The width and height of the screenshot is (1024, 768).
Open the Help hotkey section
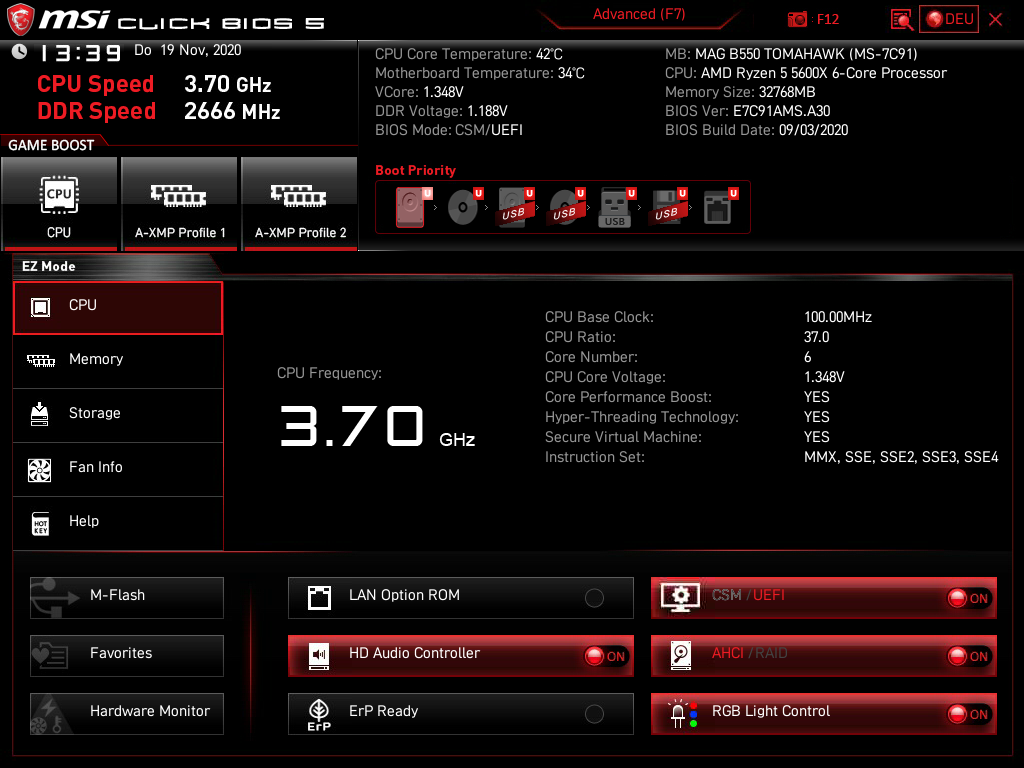coord(118,522)
